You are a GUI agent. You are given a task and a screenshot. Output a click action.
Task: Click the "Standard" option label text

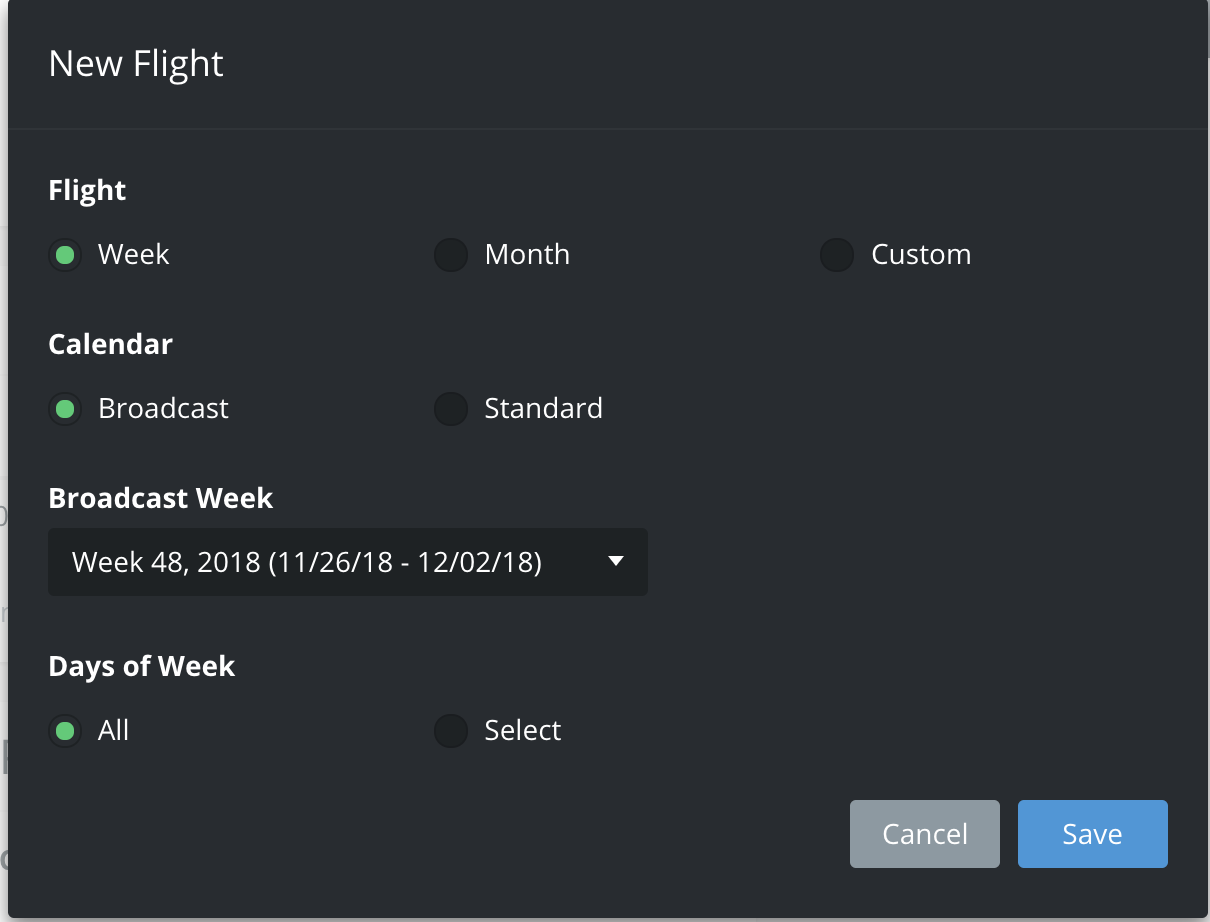point(543,409)
